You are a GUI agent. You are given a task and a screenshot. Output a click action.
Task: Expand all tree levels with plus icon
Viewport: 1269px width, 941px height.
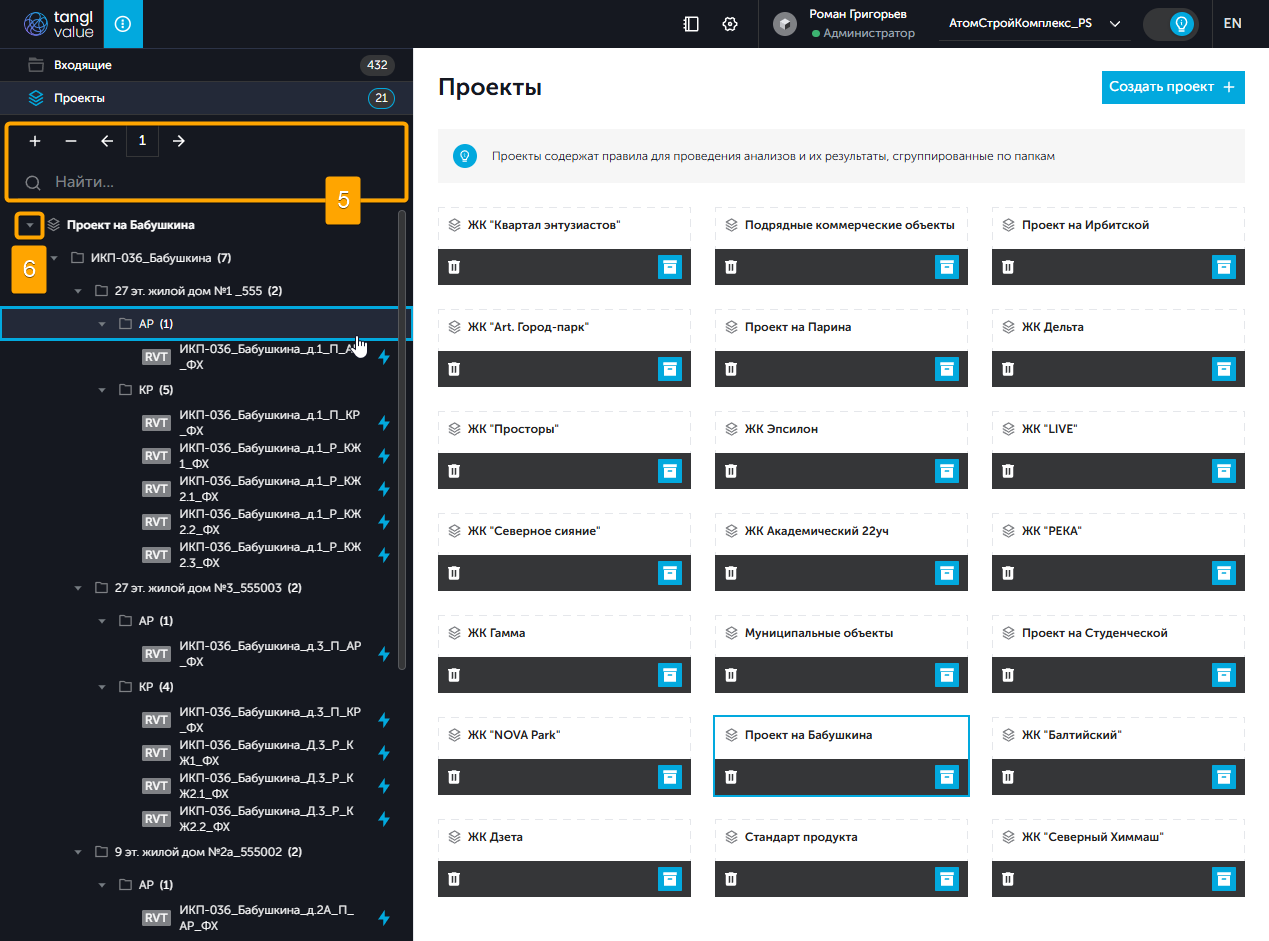[x=35, y=141]
